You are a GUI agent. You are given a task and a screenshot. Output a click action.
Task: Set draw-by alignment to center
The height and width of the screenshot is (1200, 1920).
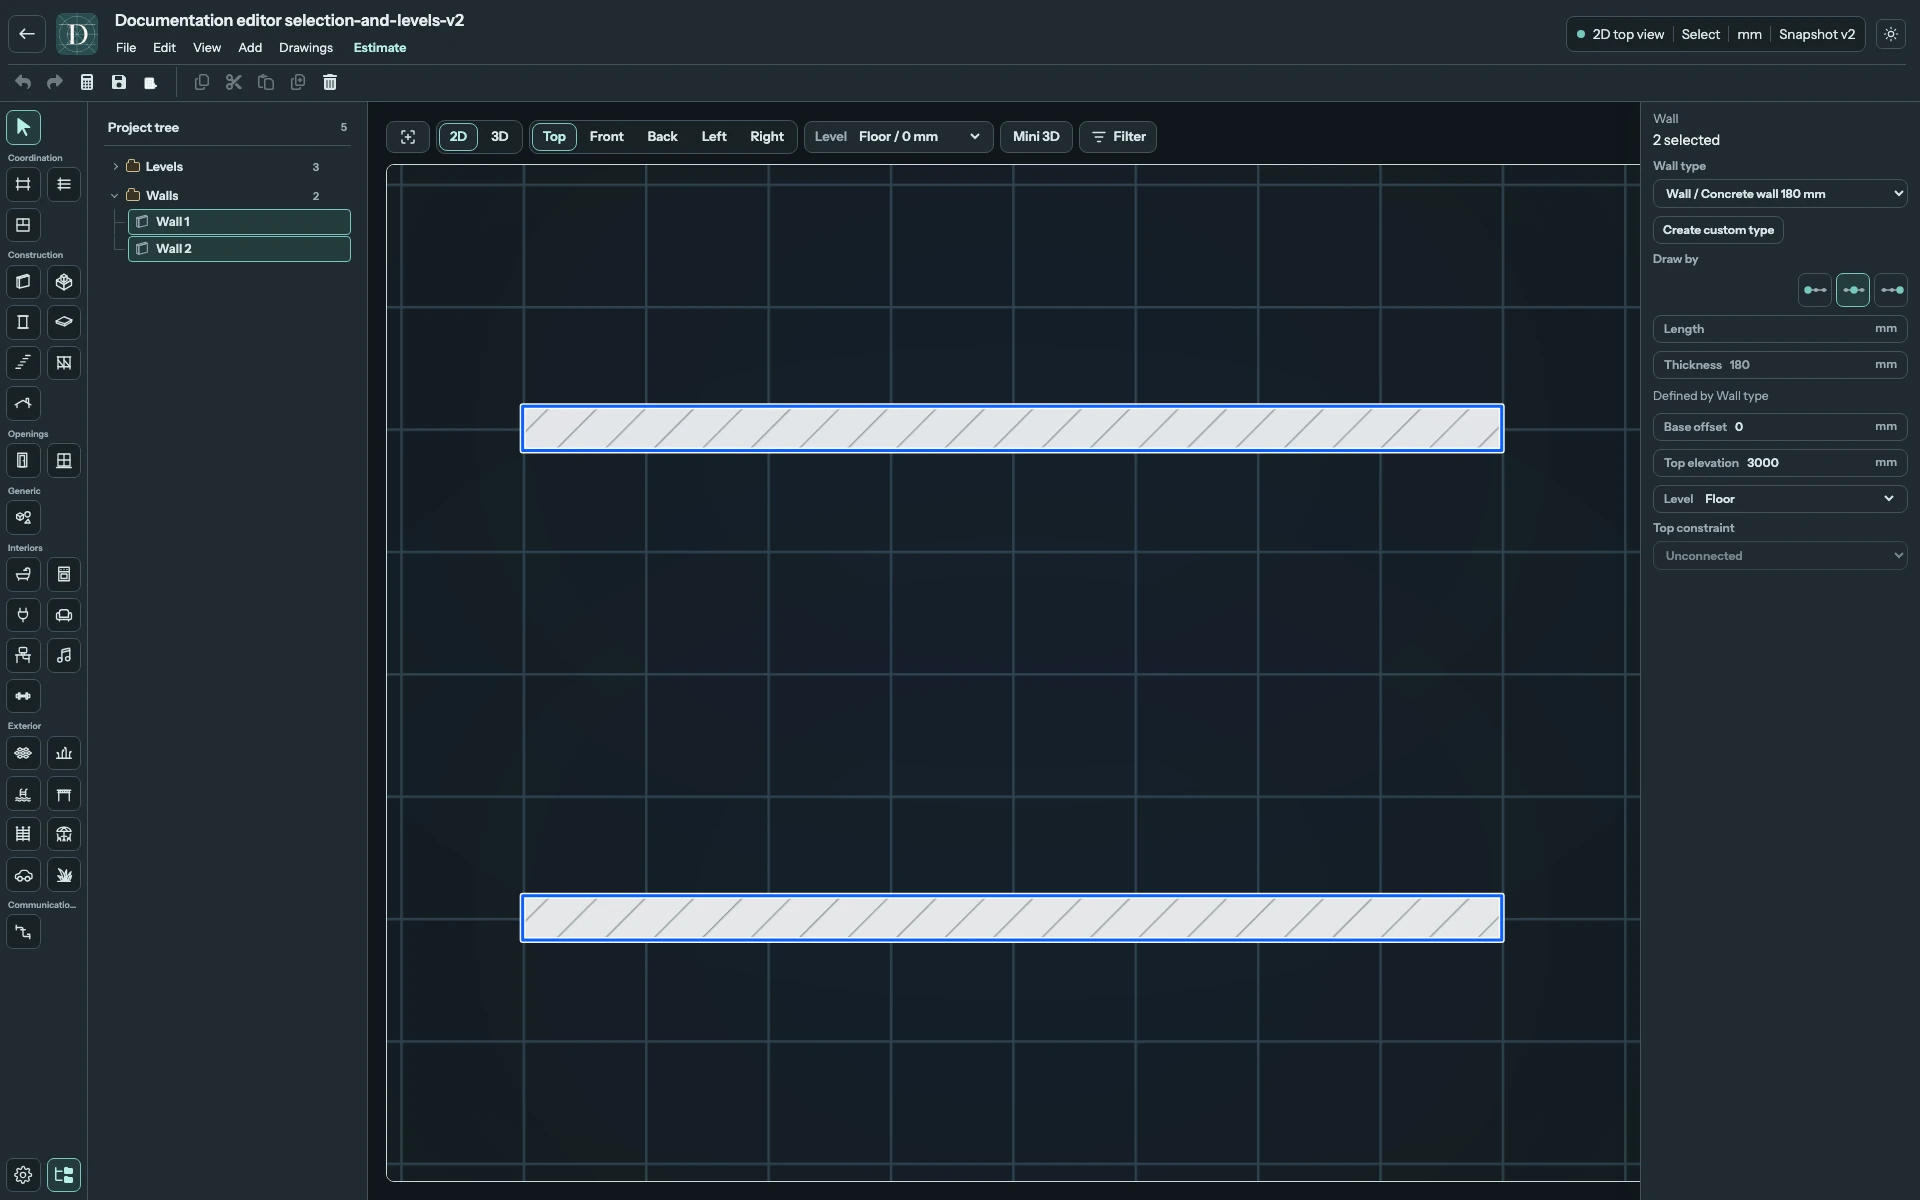(1853, 290)
